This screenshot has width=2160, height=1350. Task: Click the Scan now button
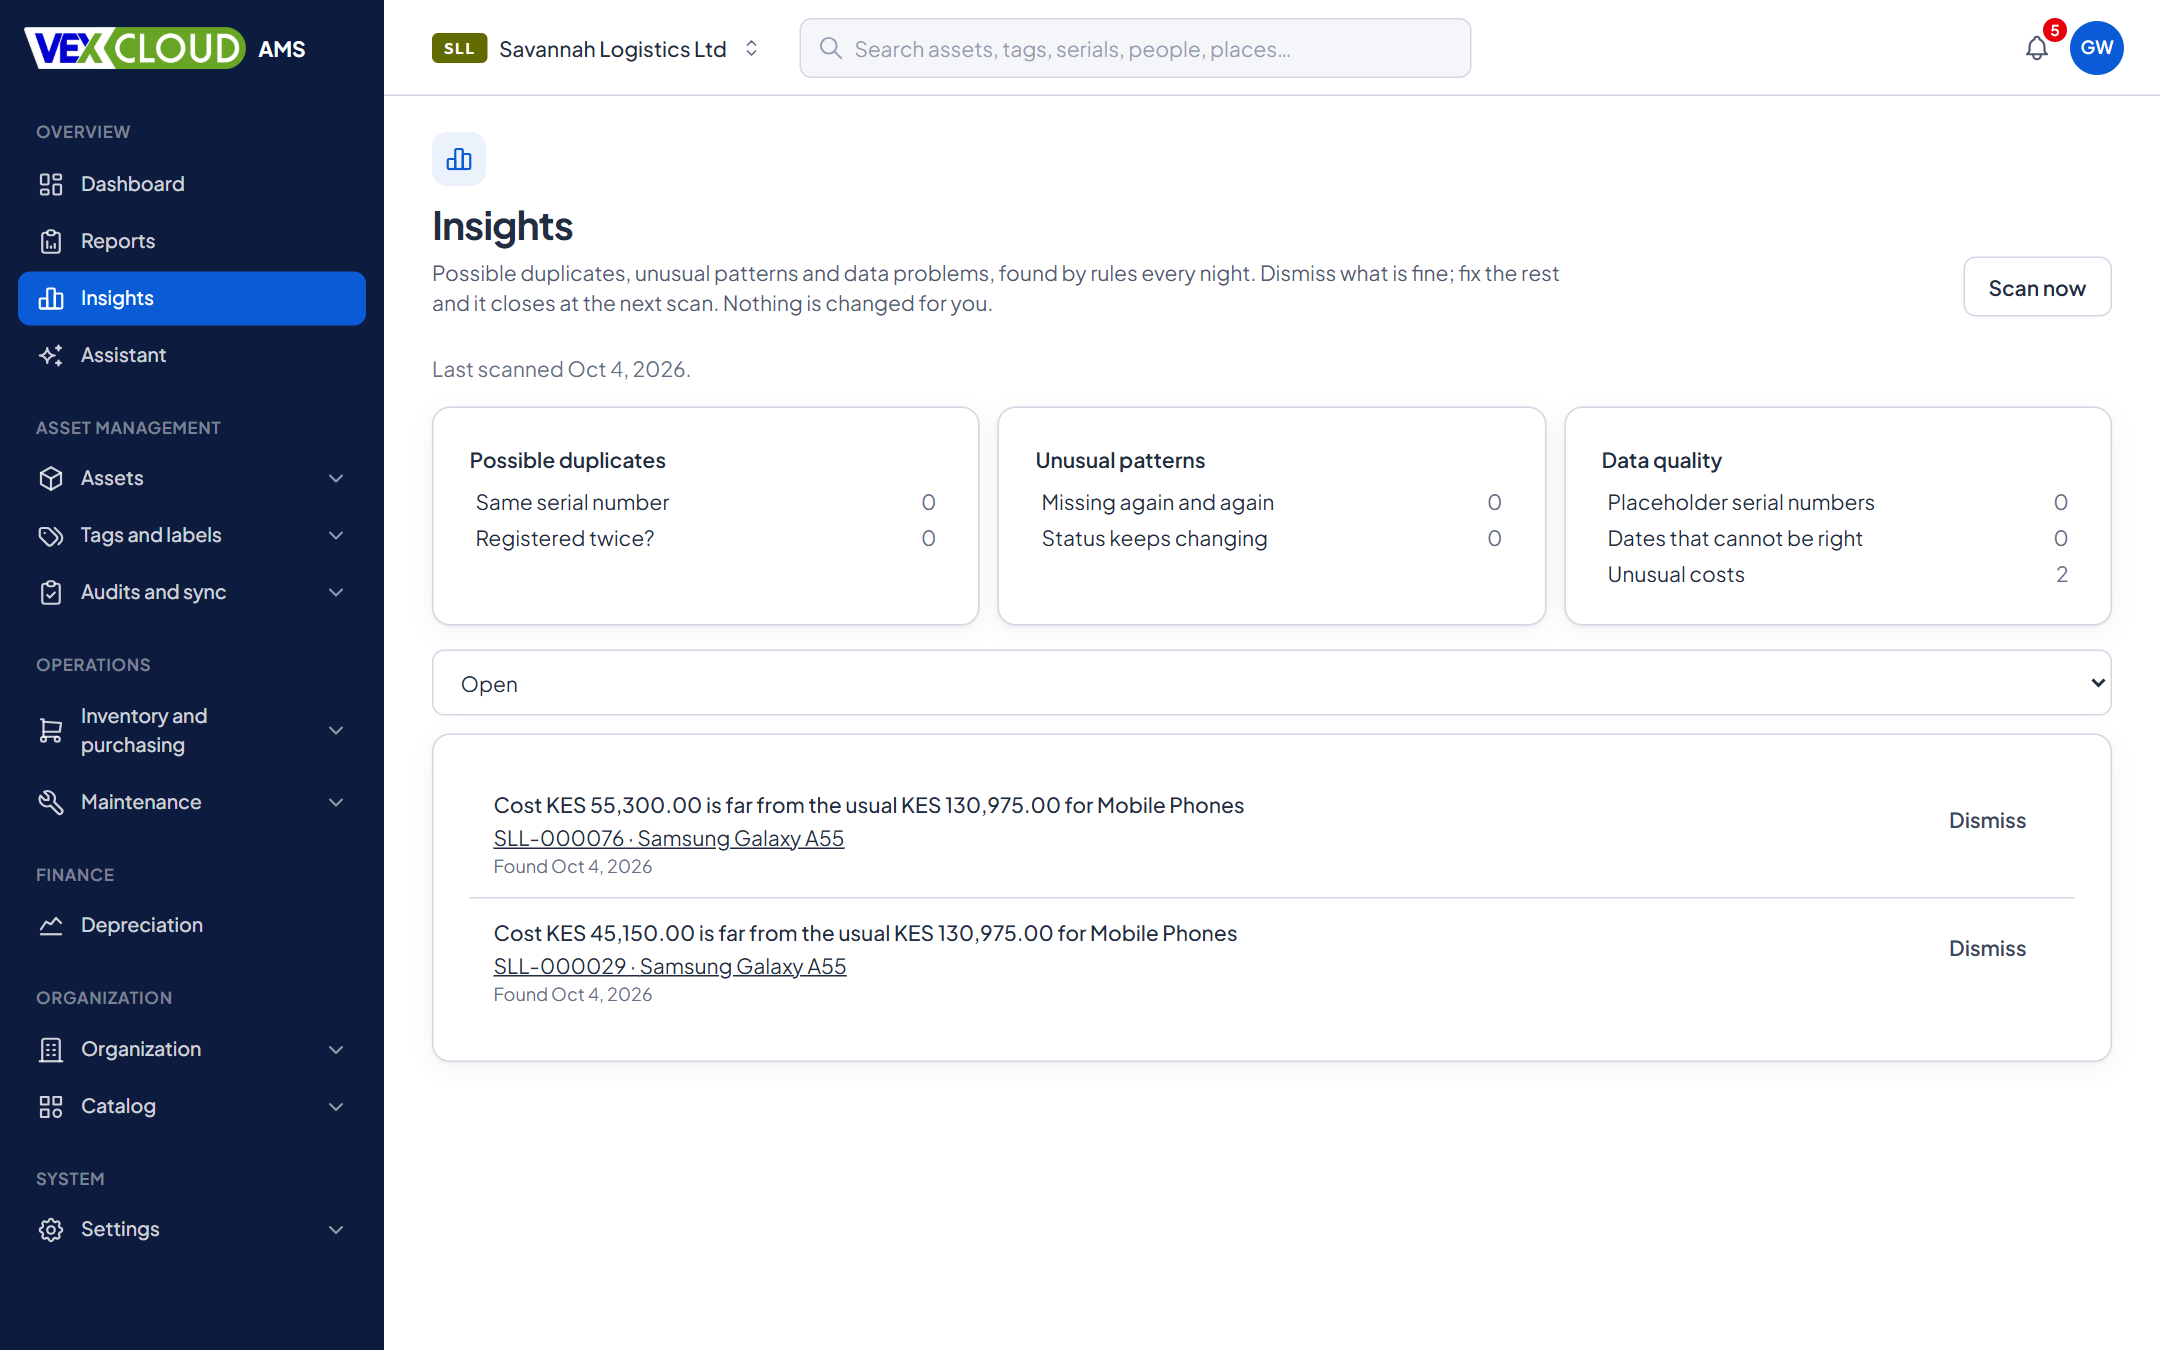click(x=2037, y=288)
